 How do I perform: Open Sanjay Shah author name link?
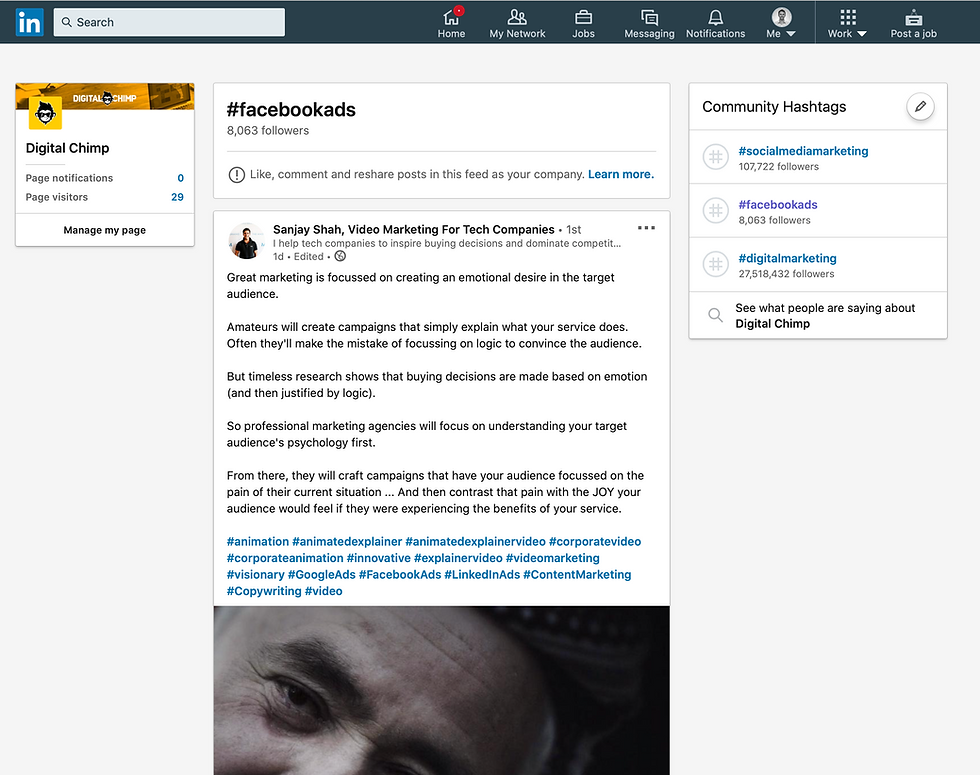point(414,229)
